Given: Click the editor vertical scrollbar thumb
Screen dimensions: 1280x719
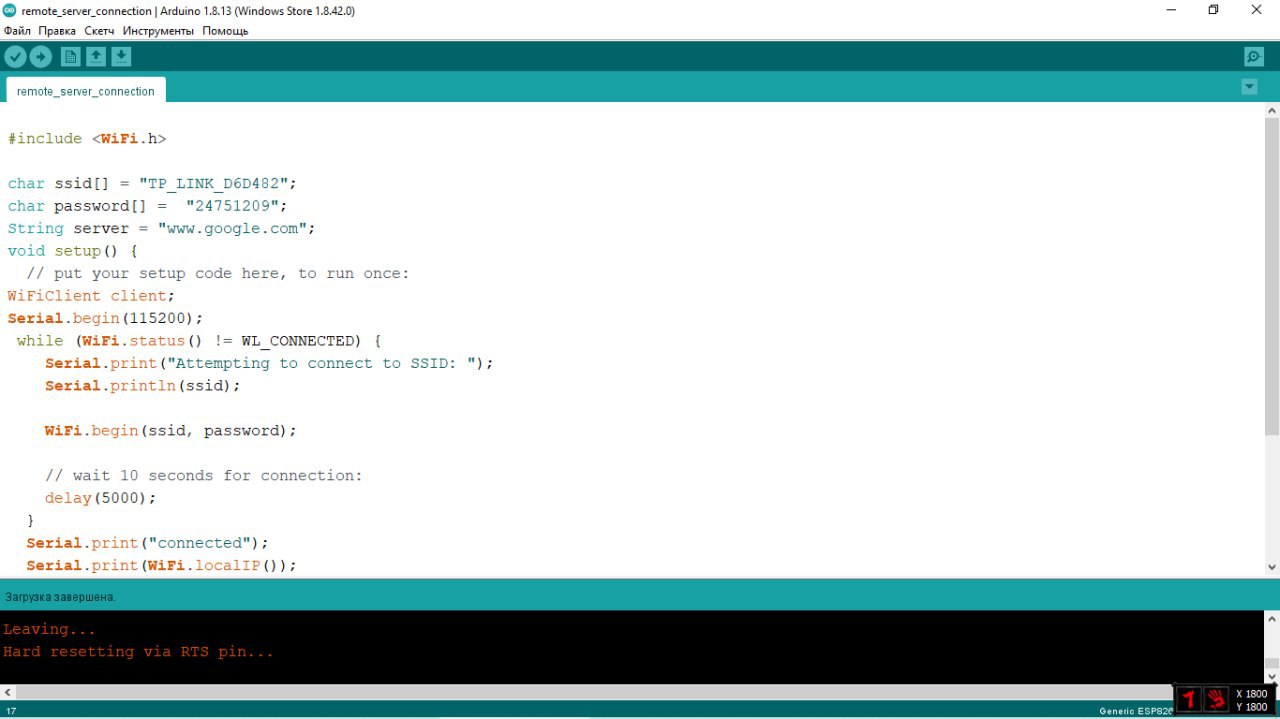Looking at the screenshot, I should (x=1272, y=276).
